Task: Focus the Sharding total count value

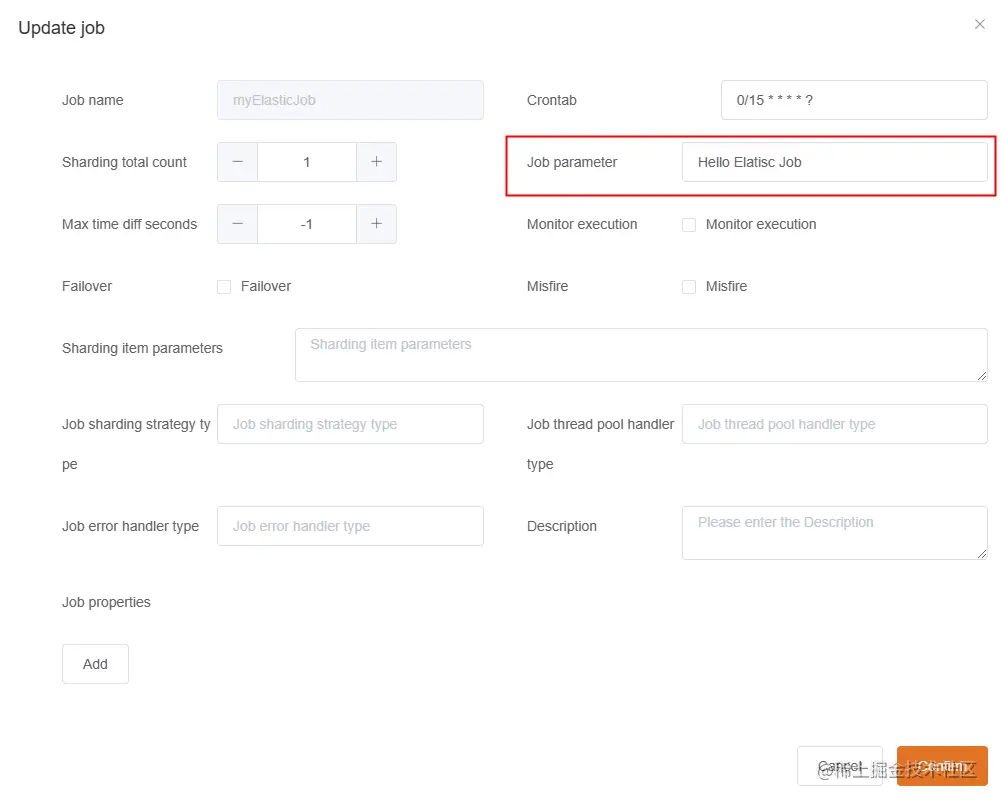Action: click(x=307, y=162)
